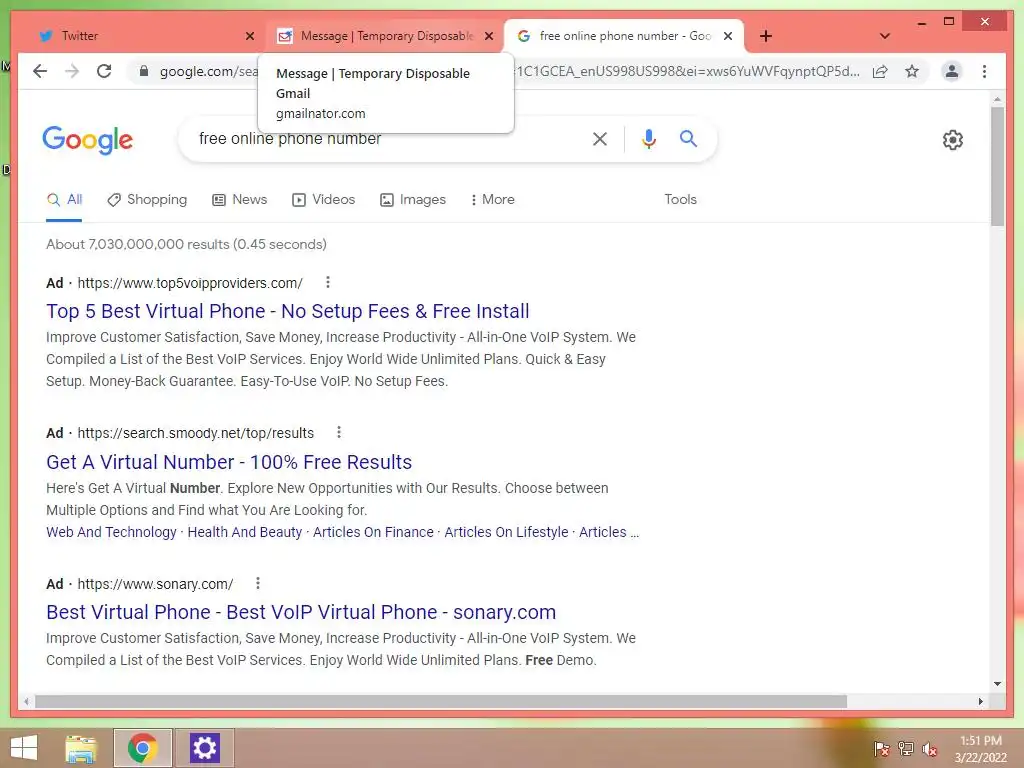Open File Explorer from the taskbar

tap(81, 748)
